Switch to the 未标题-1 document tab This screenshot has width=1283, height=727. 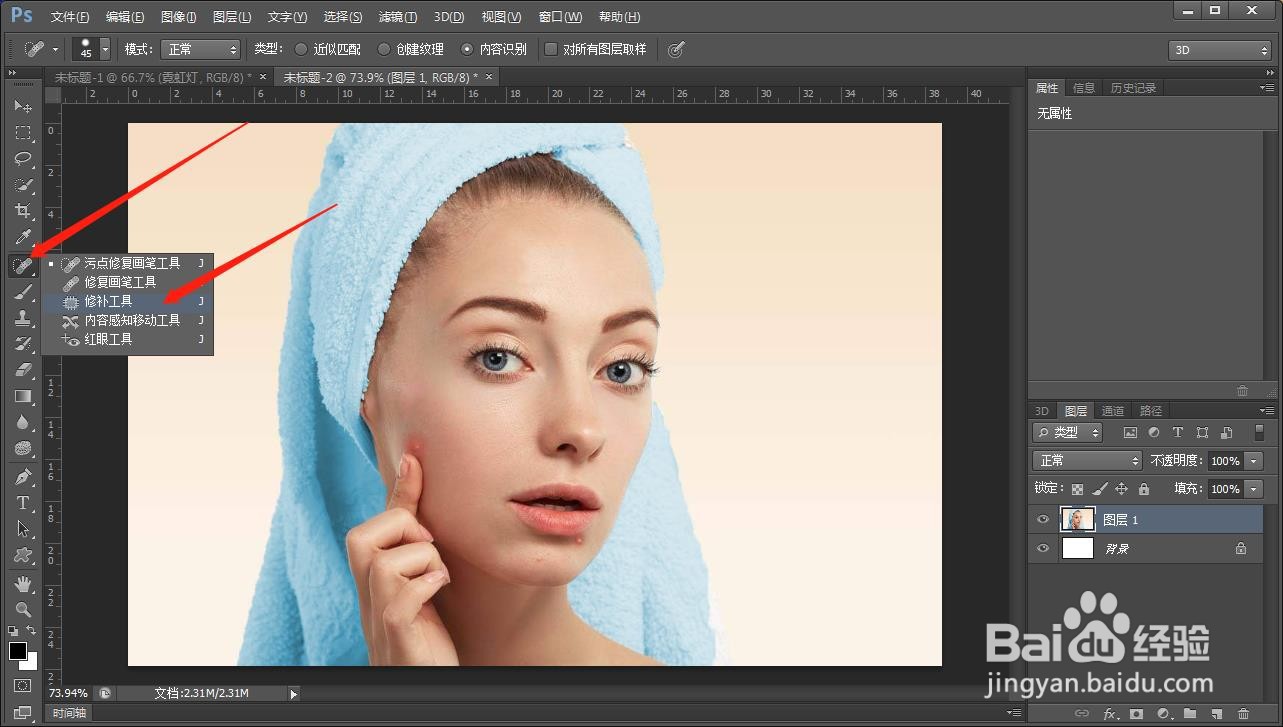point(154,77)
